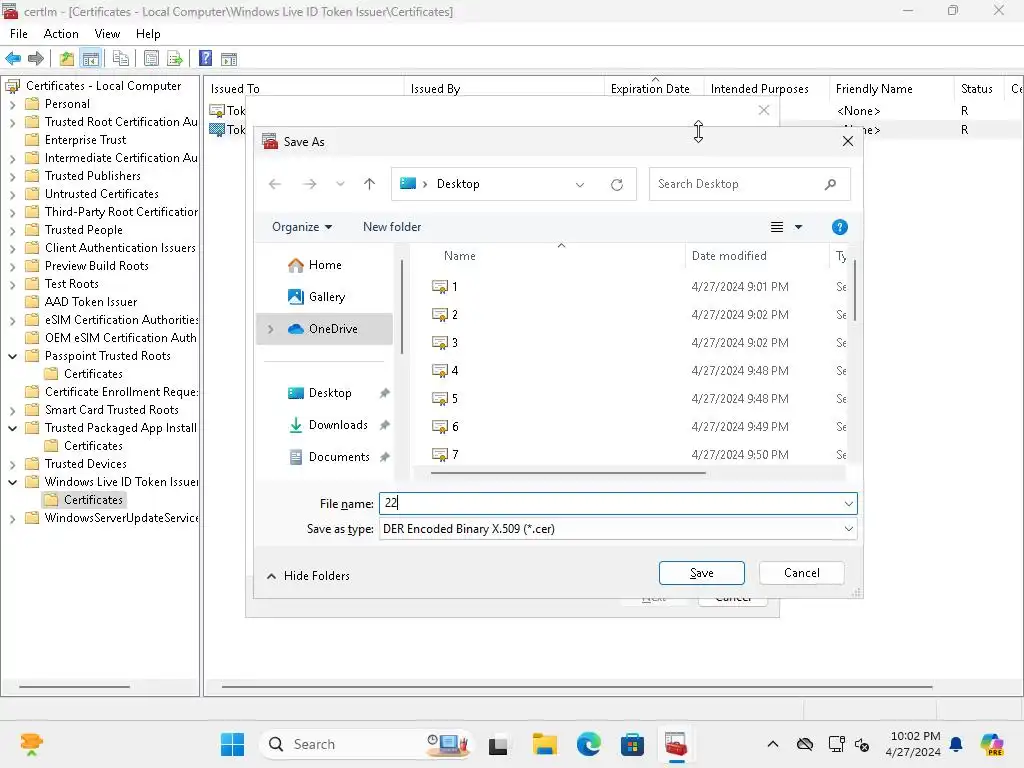Click the Expiration Date column header
This screenshot has width=1024, height=768.
point(650,89)
